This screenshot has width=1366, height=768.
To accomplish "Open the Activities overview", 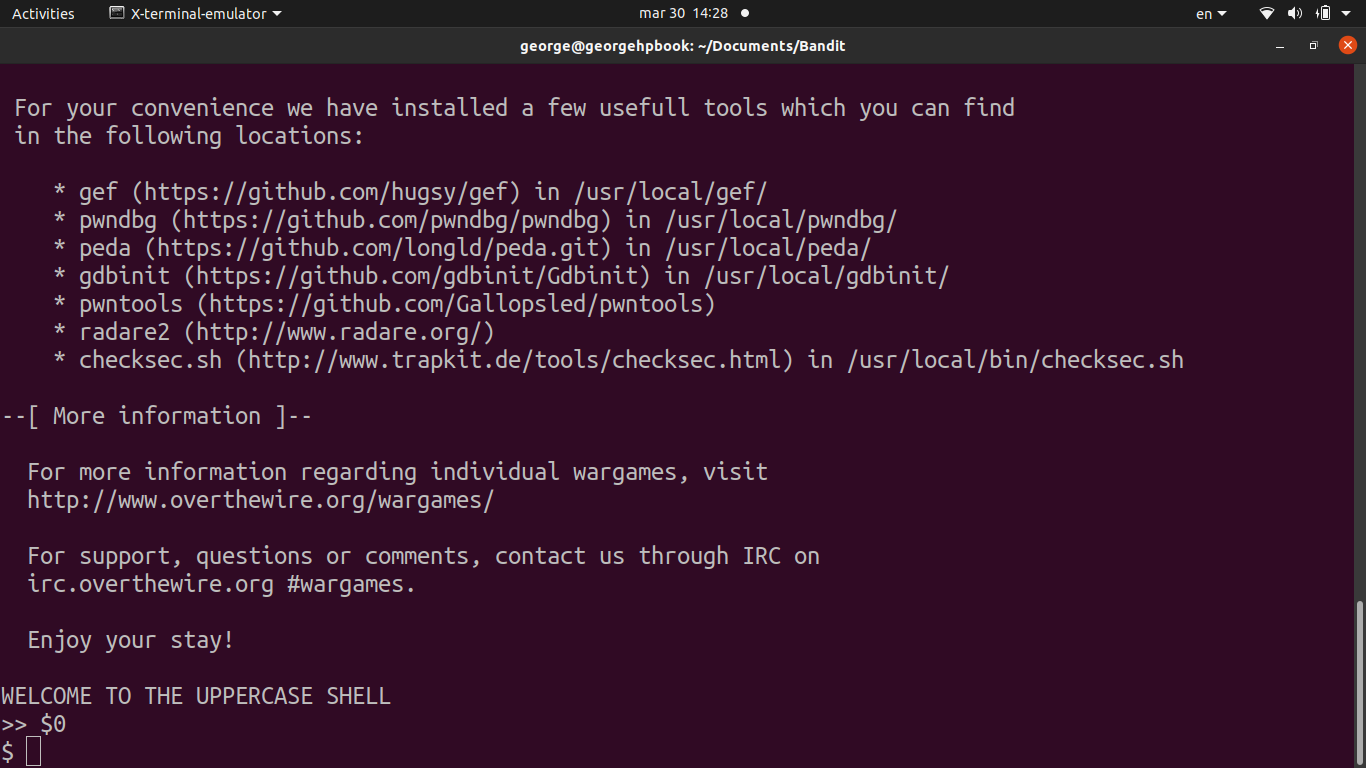I will (x=43, y=14).
